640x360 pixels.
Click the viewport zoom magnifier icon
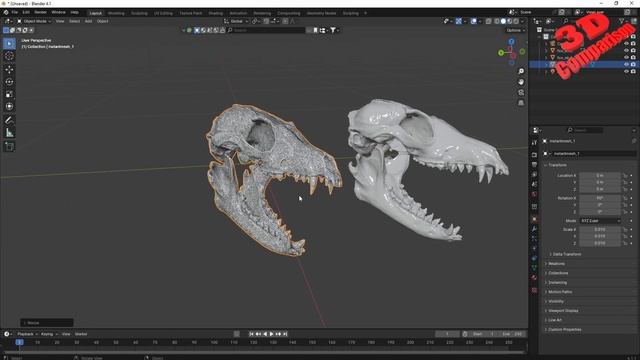click(x=521, y=71)
